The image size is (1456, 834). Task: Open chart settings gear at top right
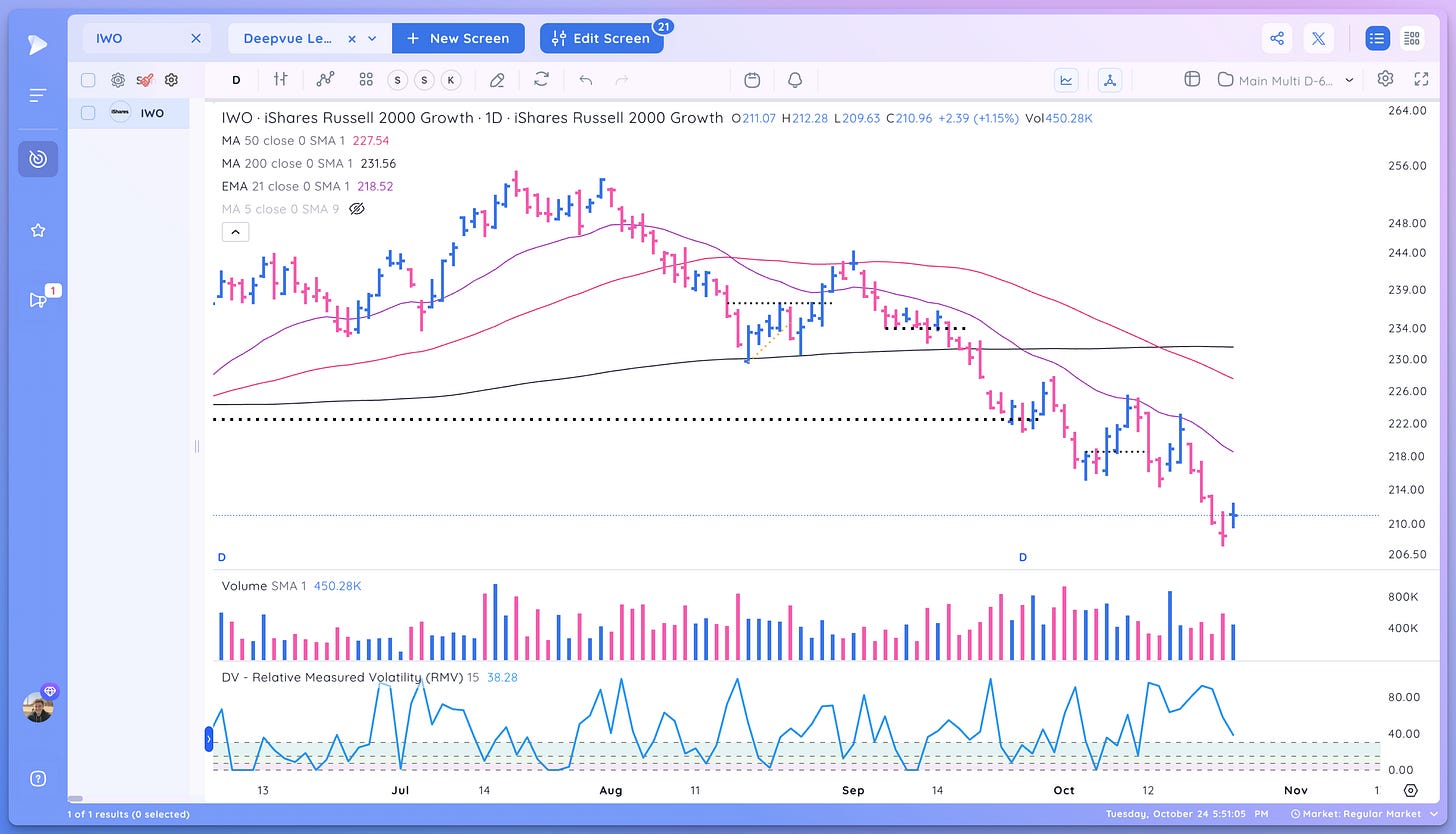[x=1385, y=79]
